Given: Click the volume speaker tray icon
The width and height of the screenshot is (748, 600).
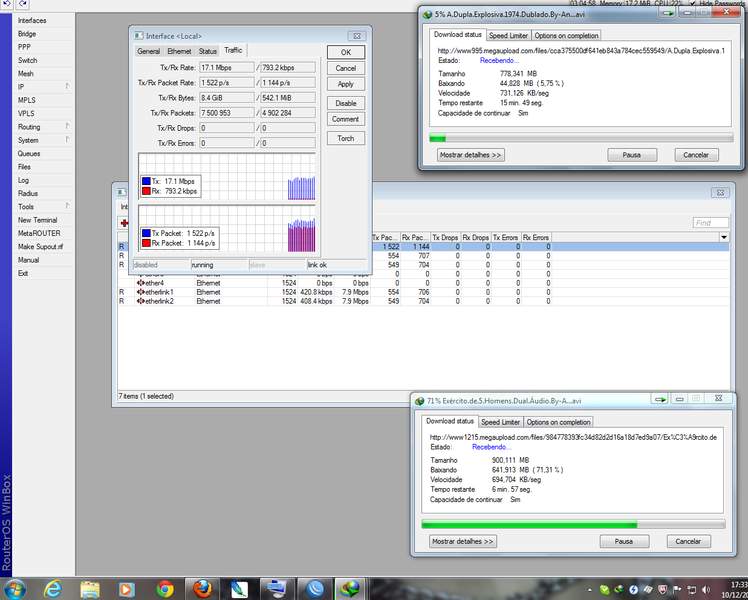Looking at the screenshot, I should 706,590.
